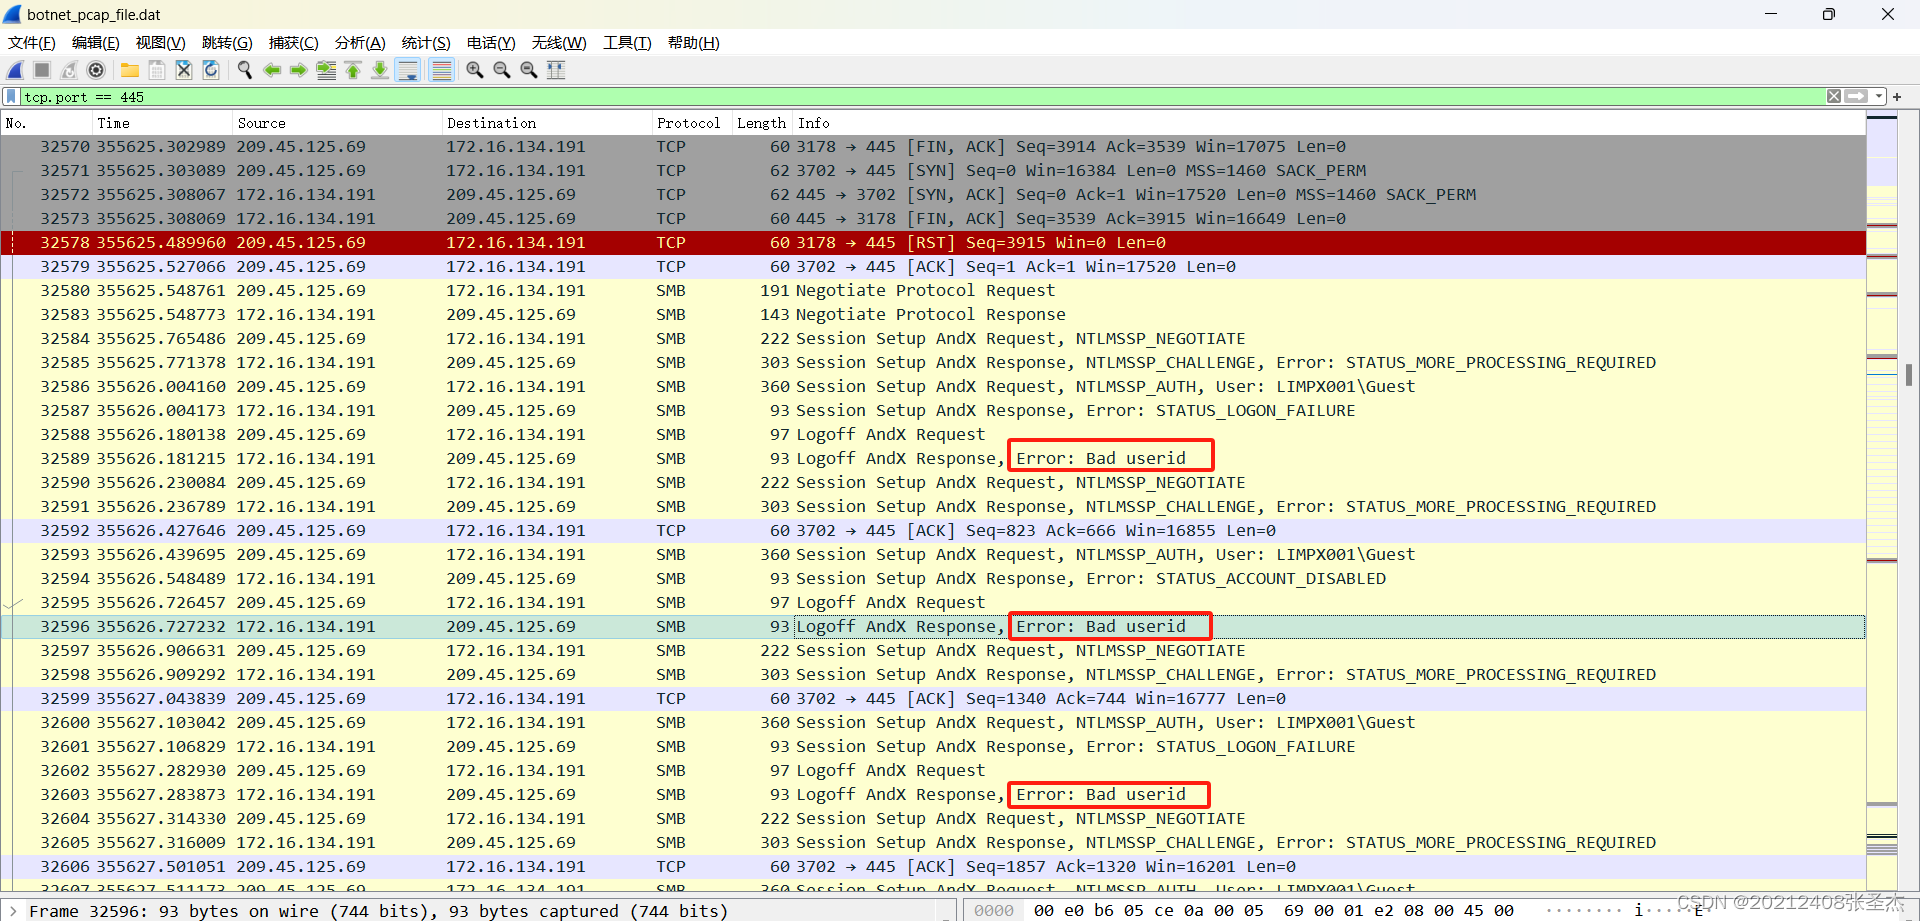The width and height of the screenshot is (1920, 921).
Task: Open the 编辑(E) menu
Action: 96,43
